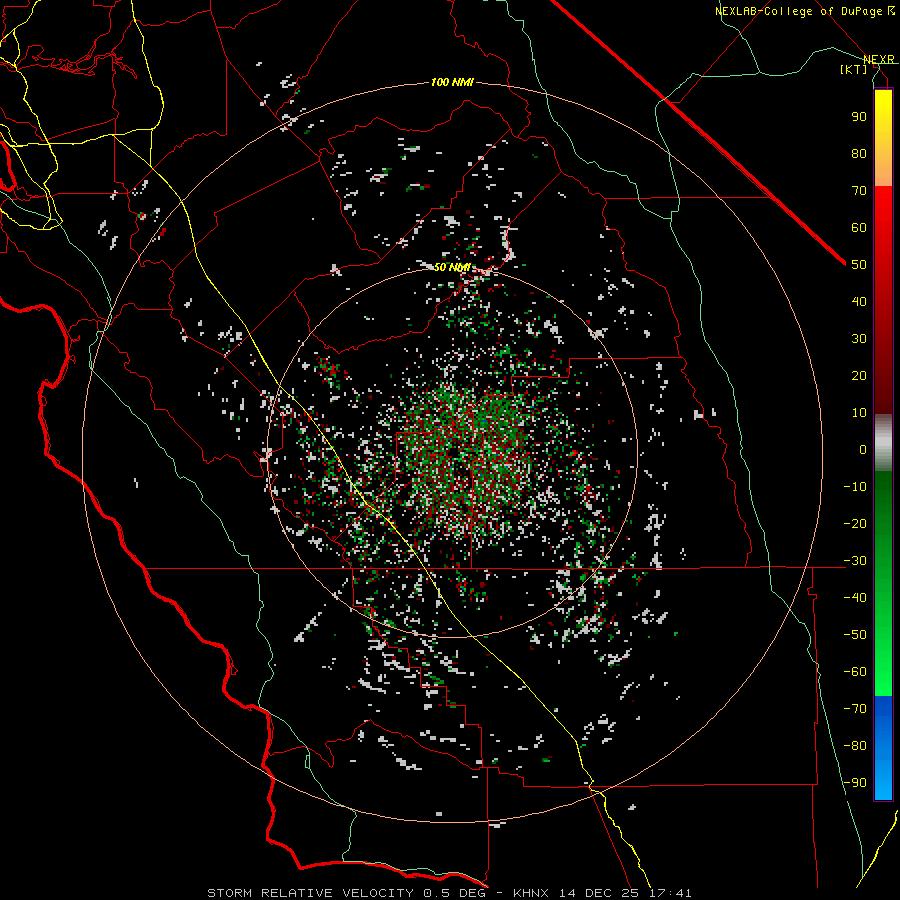Click the -80 value on velocity scale
The height and width of the screenshot is (900, 900).
tap(855, 746)
